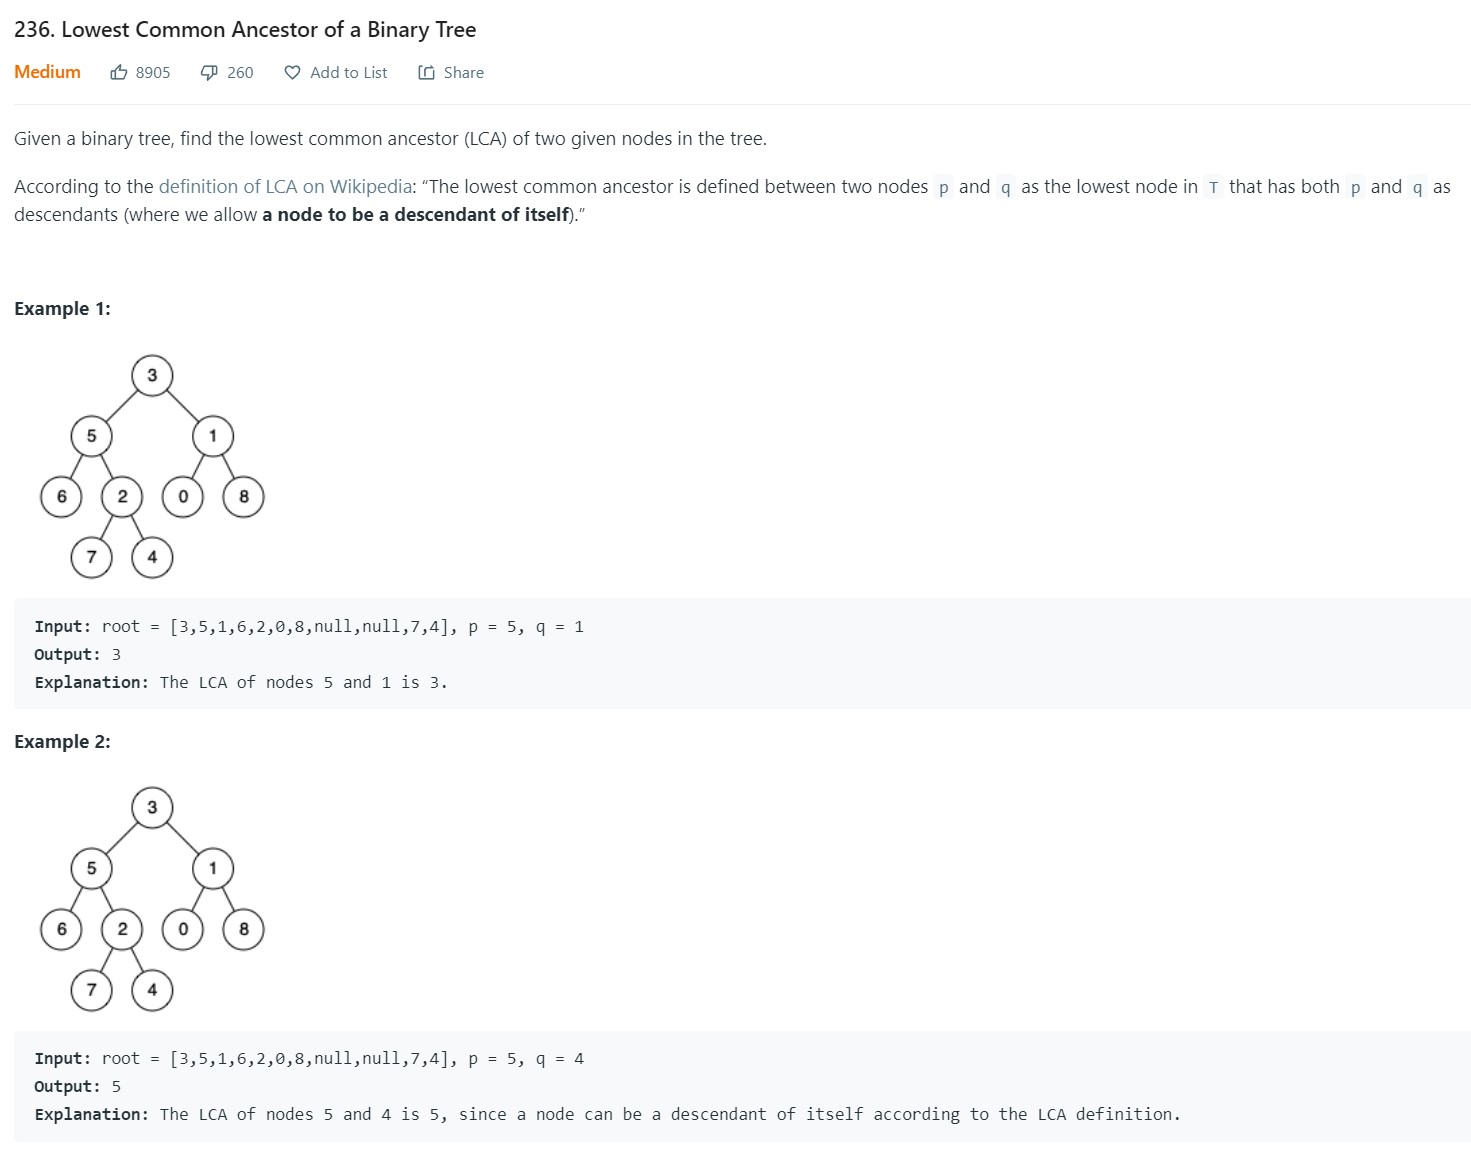Click the heart icon for Add to List

(x=292, y=72)
